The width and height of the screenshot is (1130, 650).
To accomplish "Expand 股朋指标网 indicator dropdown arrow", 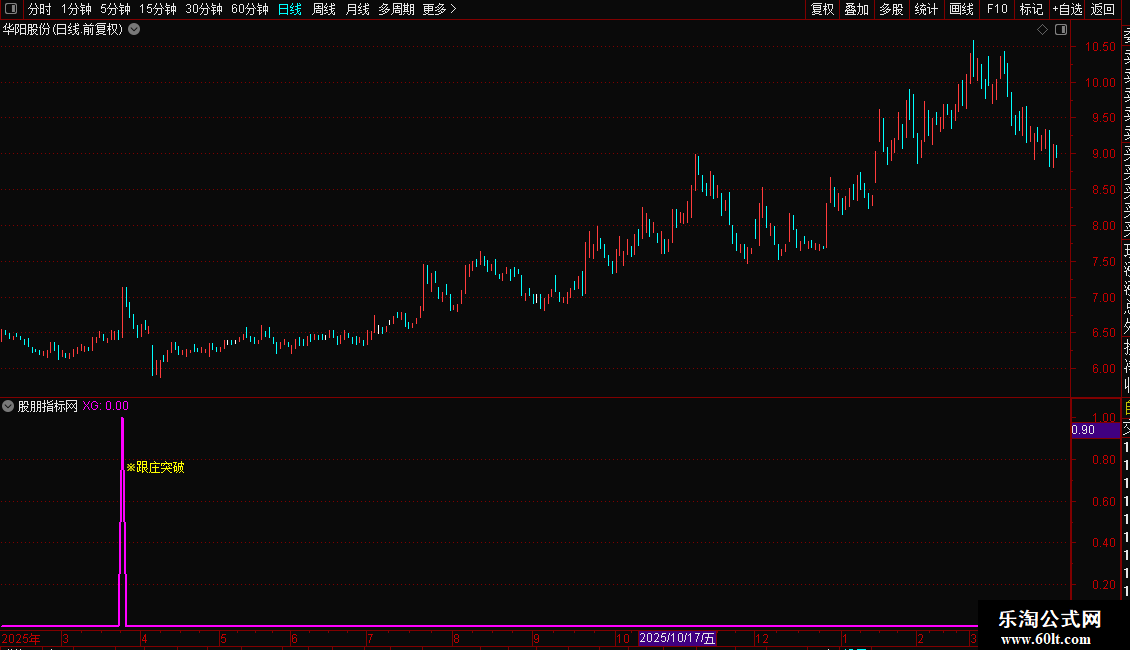I will pyautogui.click(x=8, y=406).
